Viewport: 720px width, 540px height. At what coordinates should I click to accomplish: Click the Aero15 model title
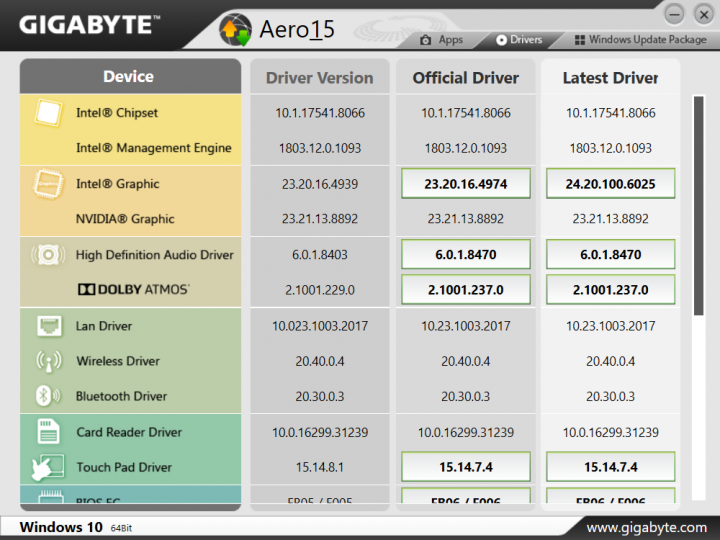coord(297,29)
